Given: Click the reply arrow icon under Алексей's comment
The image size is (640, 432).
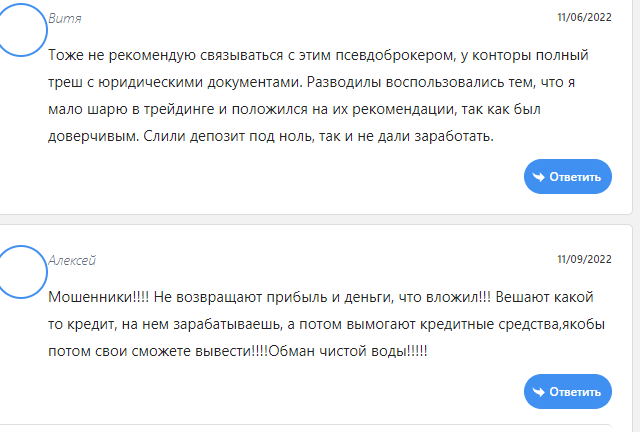Looking at the screenshot, I should (539, 392).
